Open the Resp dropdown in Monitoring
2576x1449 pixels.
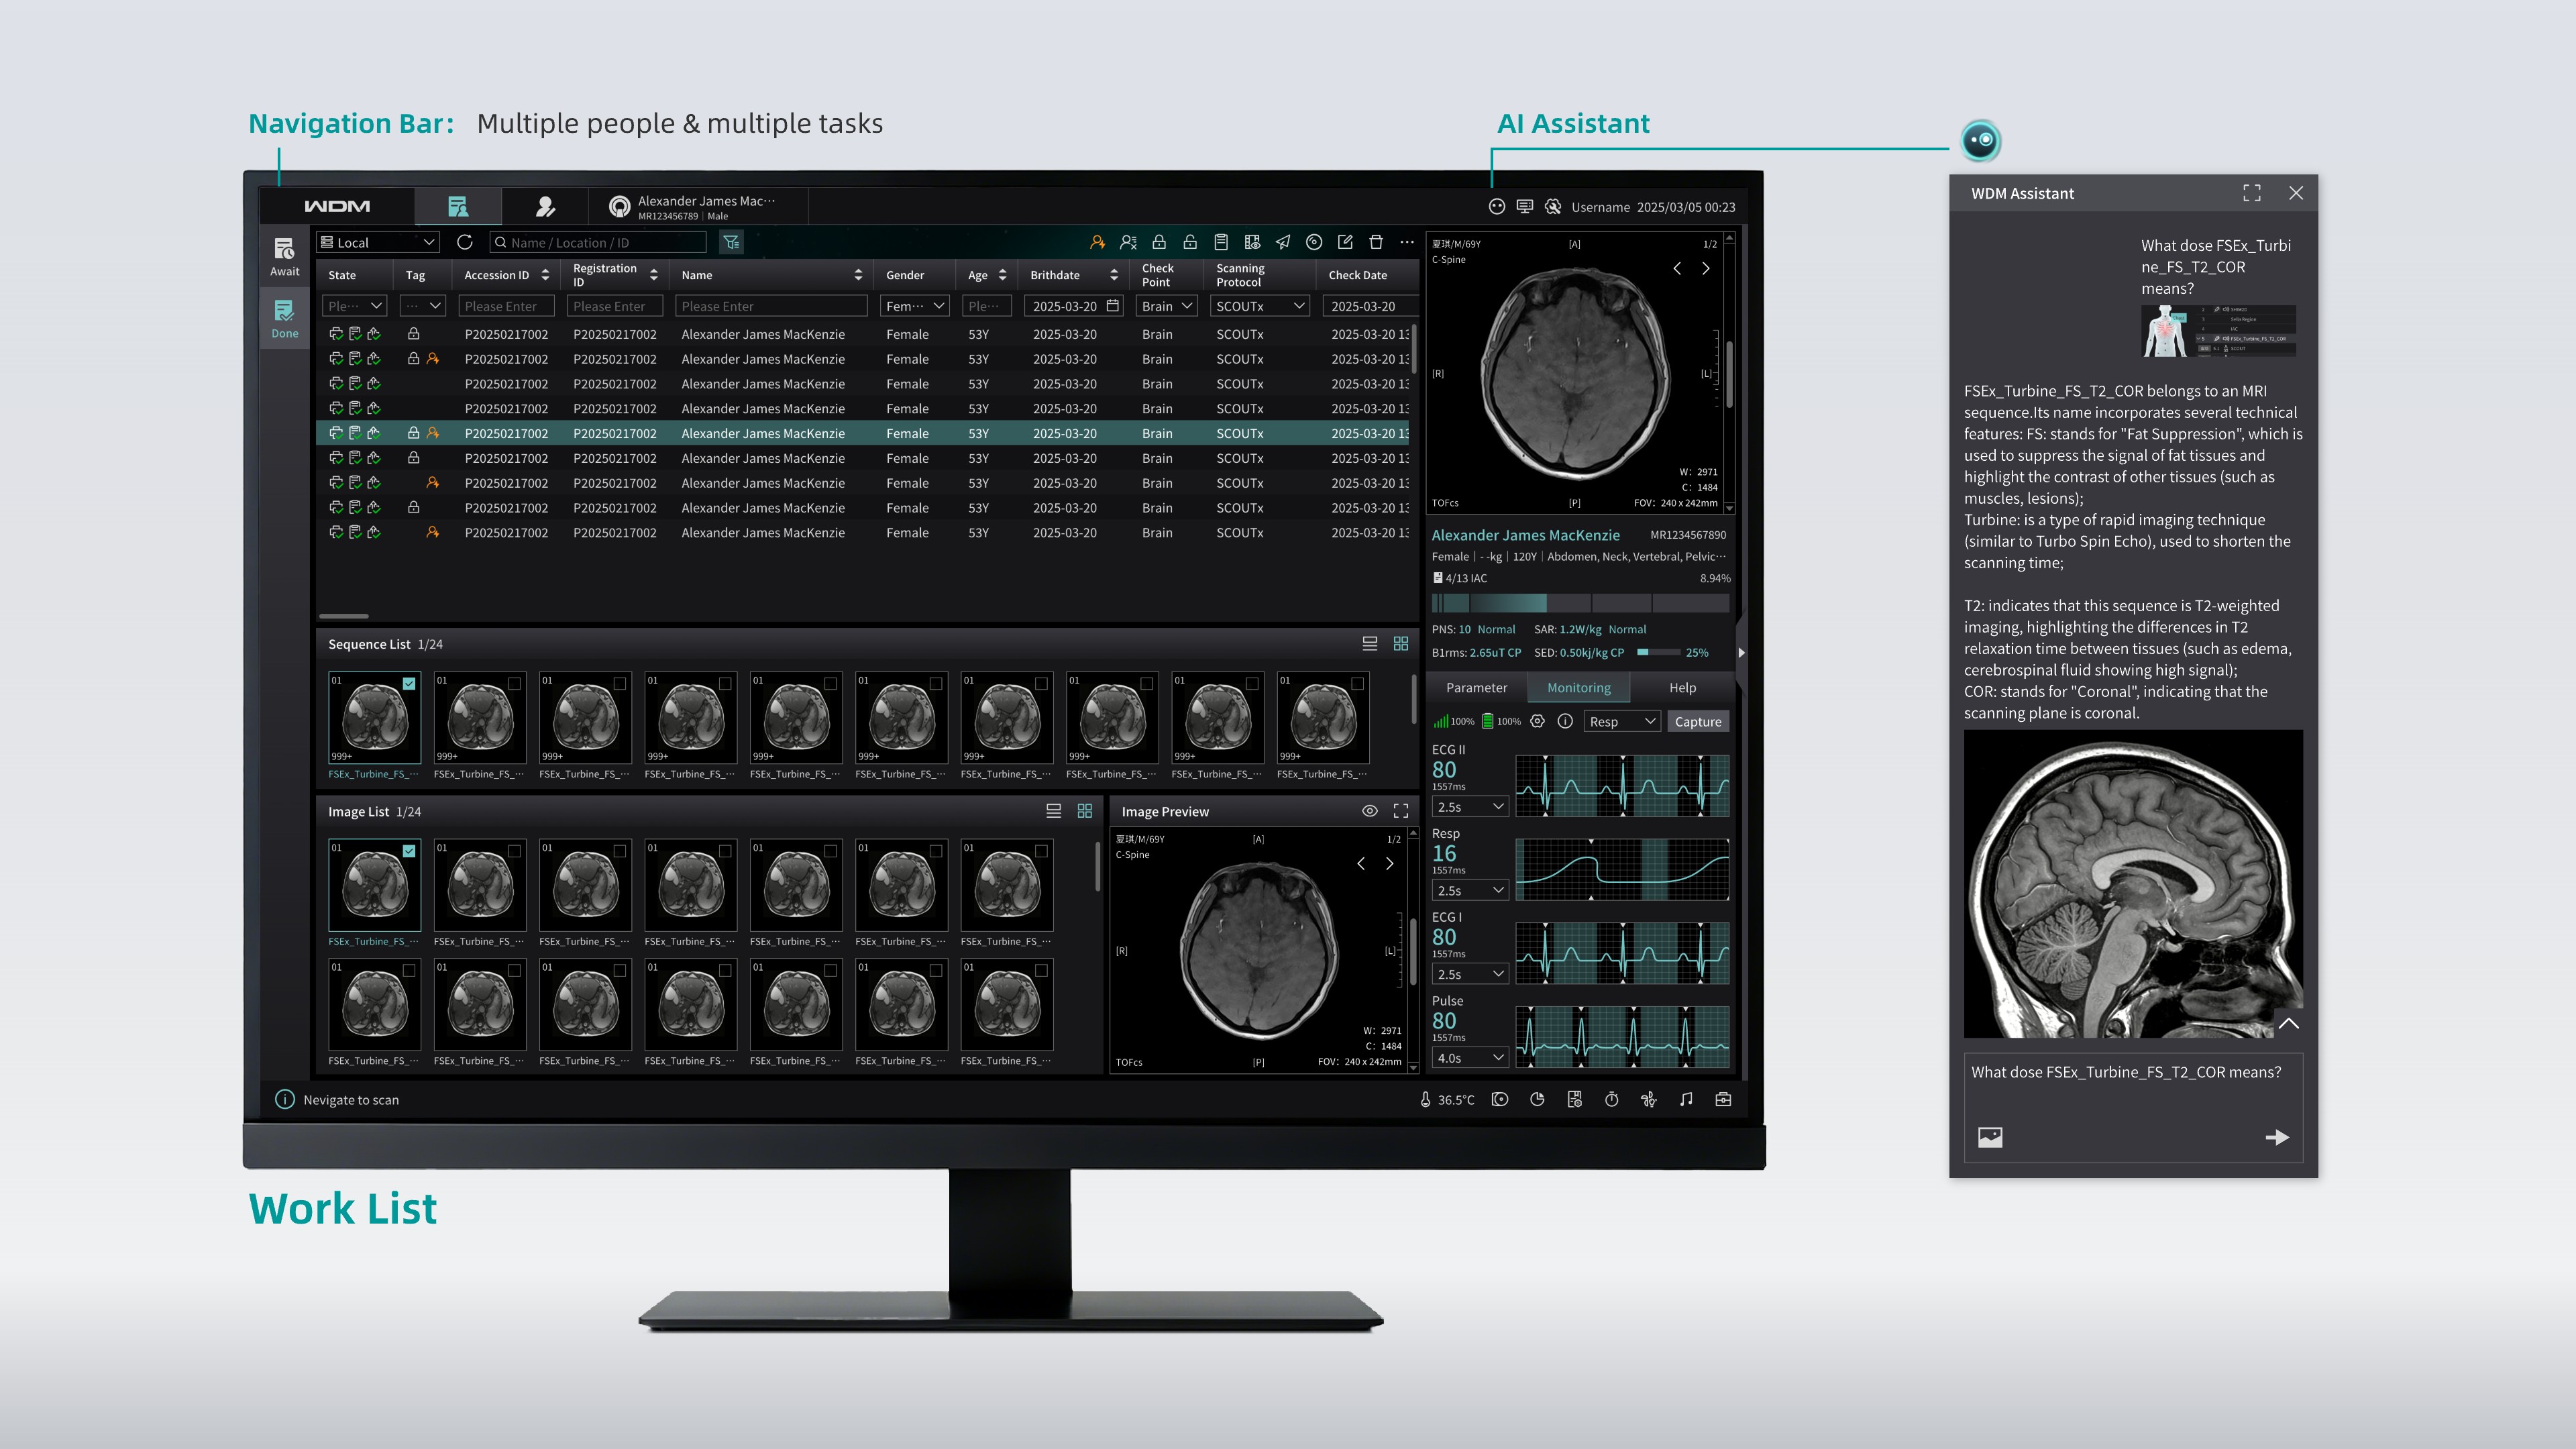[1622, 721]
